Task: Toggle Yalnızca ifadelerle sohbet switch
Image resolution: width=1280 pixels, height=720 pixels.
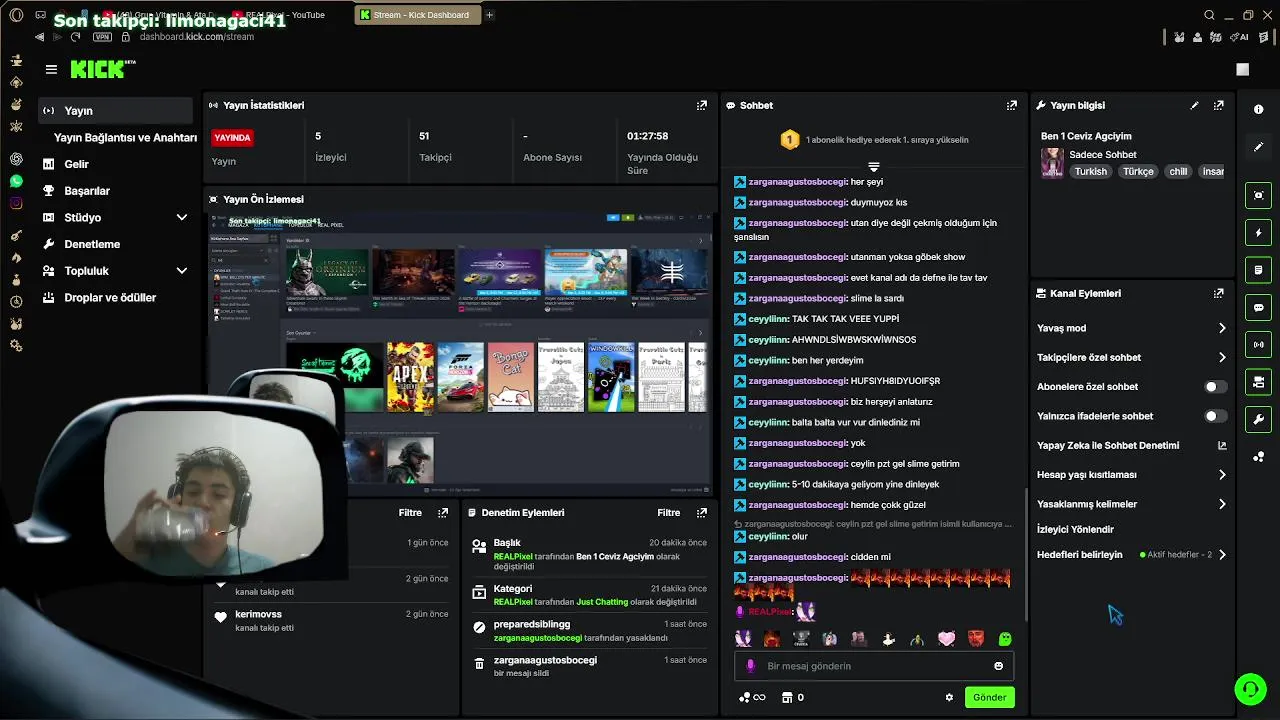Action: pyautogui.click(x=1215, y=416)
